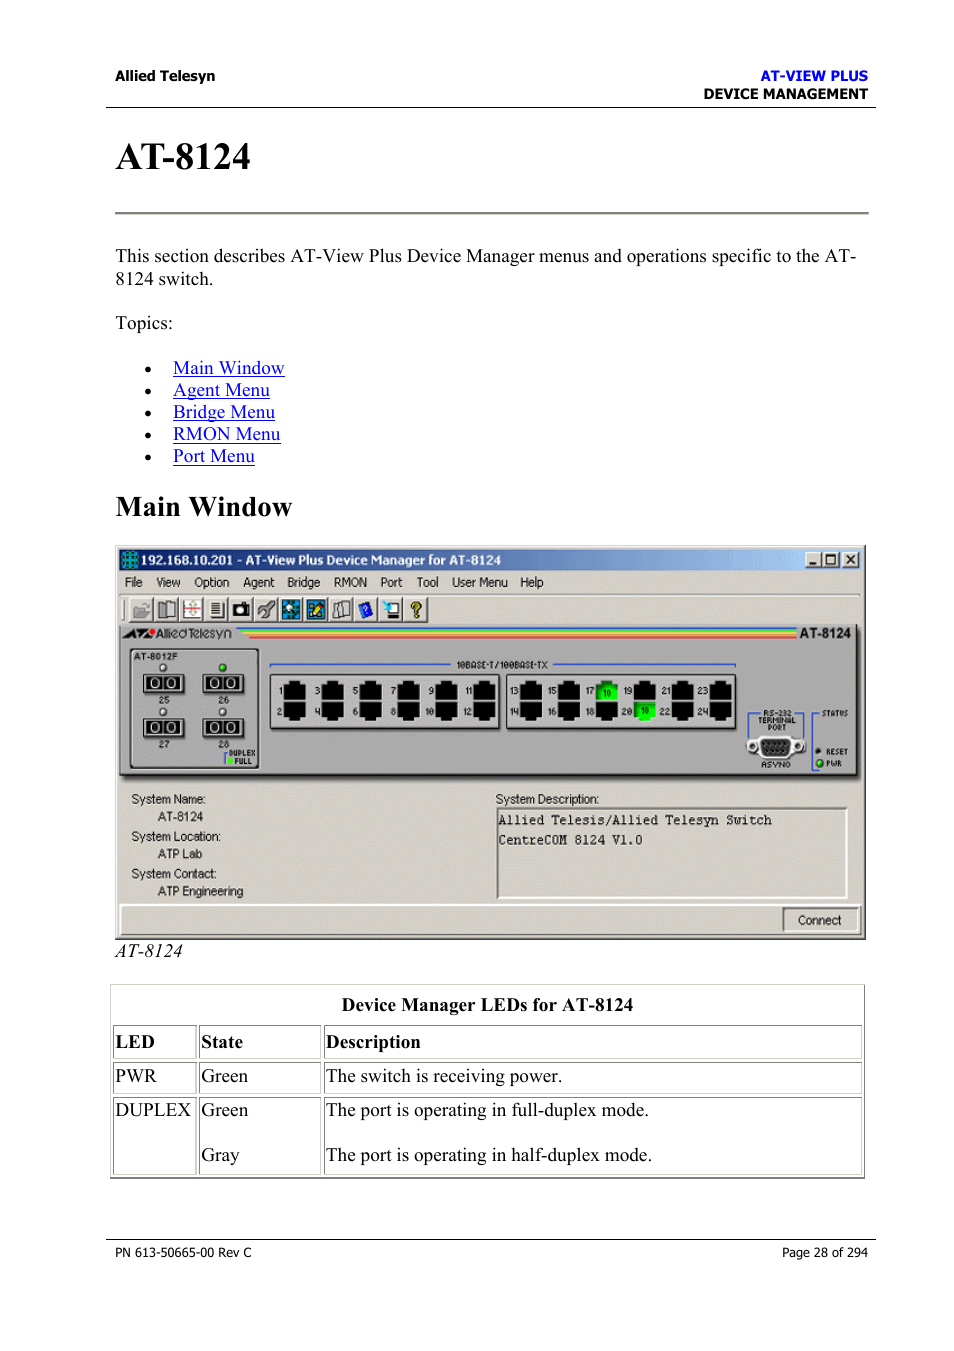This screenshot has height=1351, width=954.
Task: Click the red line split-view toolbar icon
Action: click(192, 609)
